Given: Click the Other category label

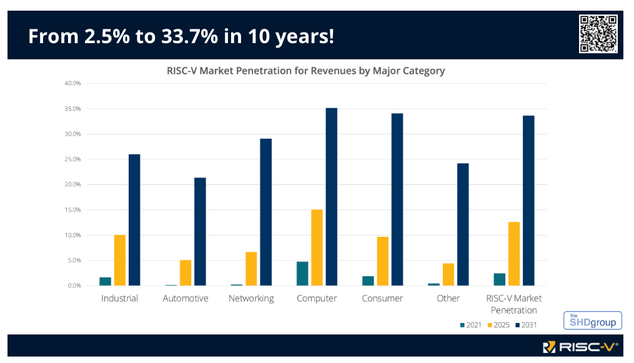Looking at the screenshot, I should (448, 298).
